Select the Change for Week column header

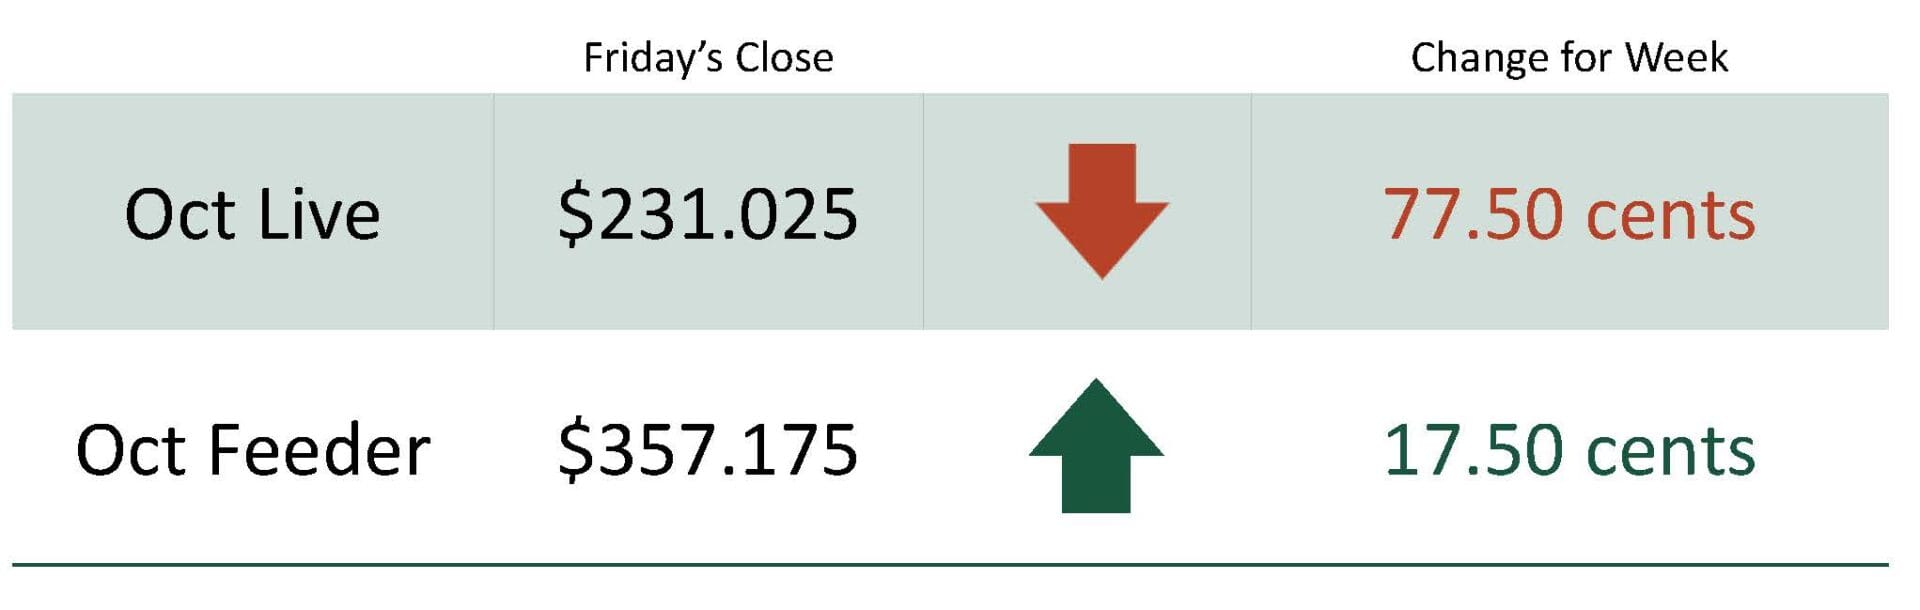(x=1568, y=58)
